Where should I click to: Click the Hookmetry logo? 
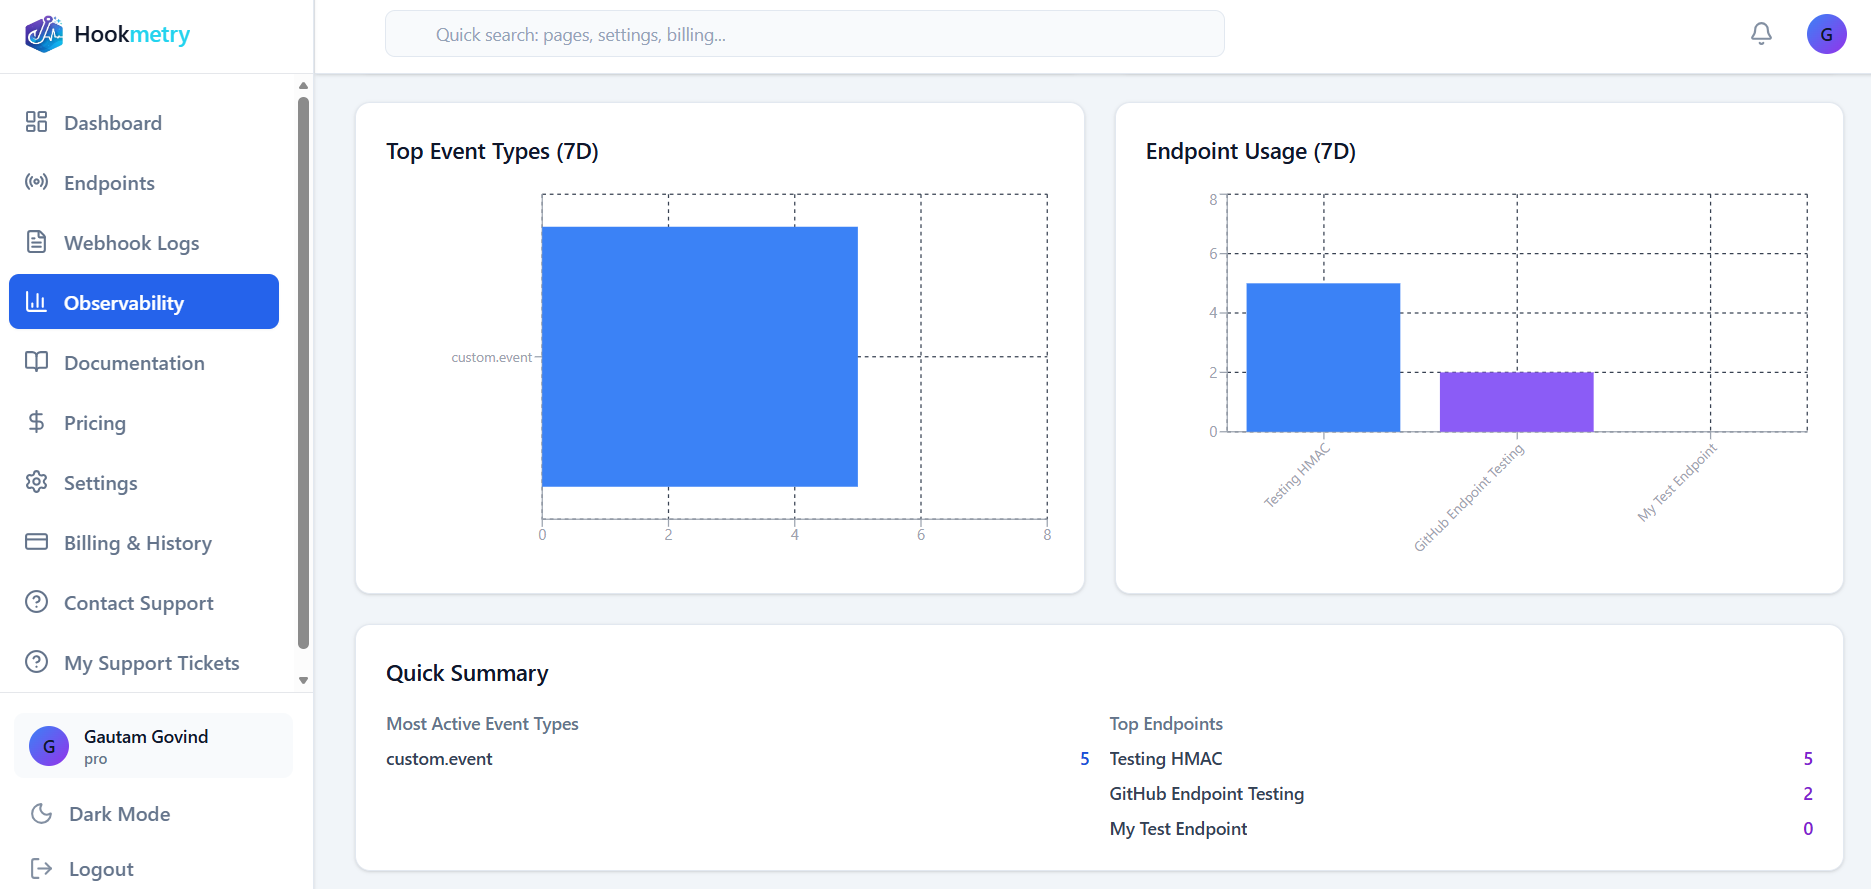[x=106, y=33]
